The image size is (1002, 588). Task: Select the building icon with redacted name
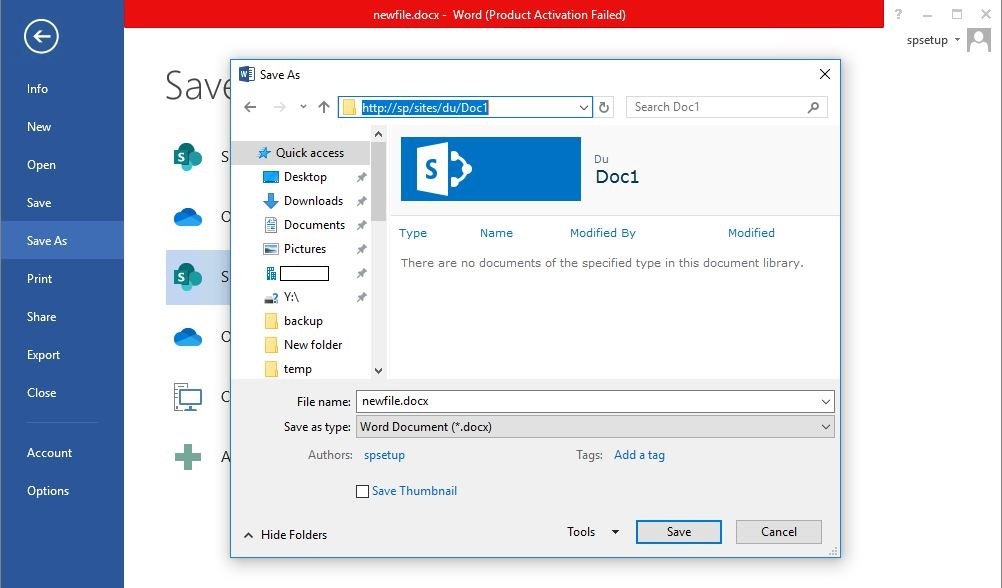(x=271, y=274)
